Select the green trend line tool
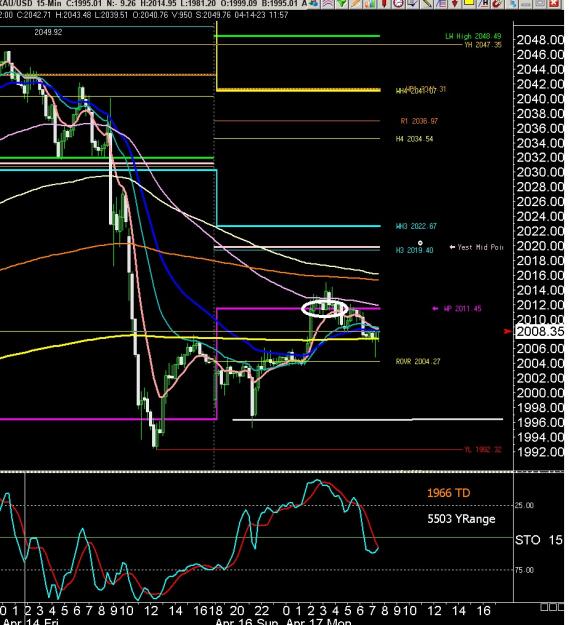This screenshot has height=625, width=569. 427,4
